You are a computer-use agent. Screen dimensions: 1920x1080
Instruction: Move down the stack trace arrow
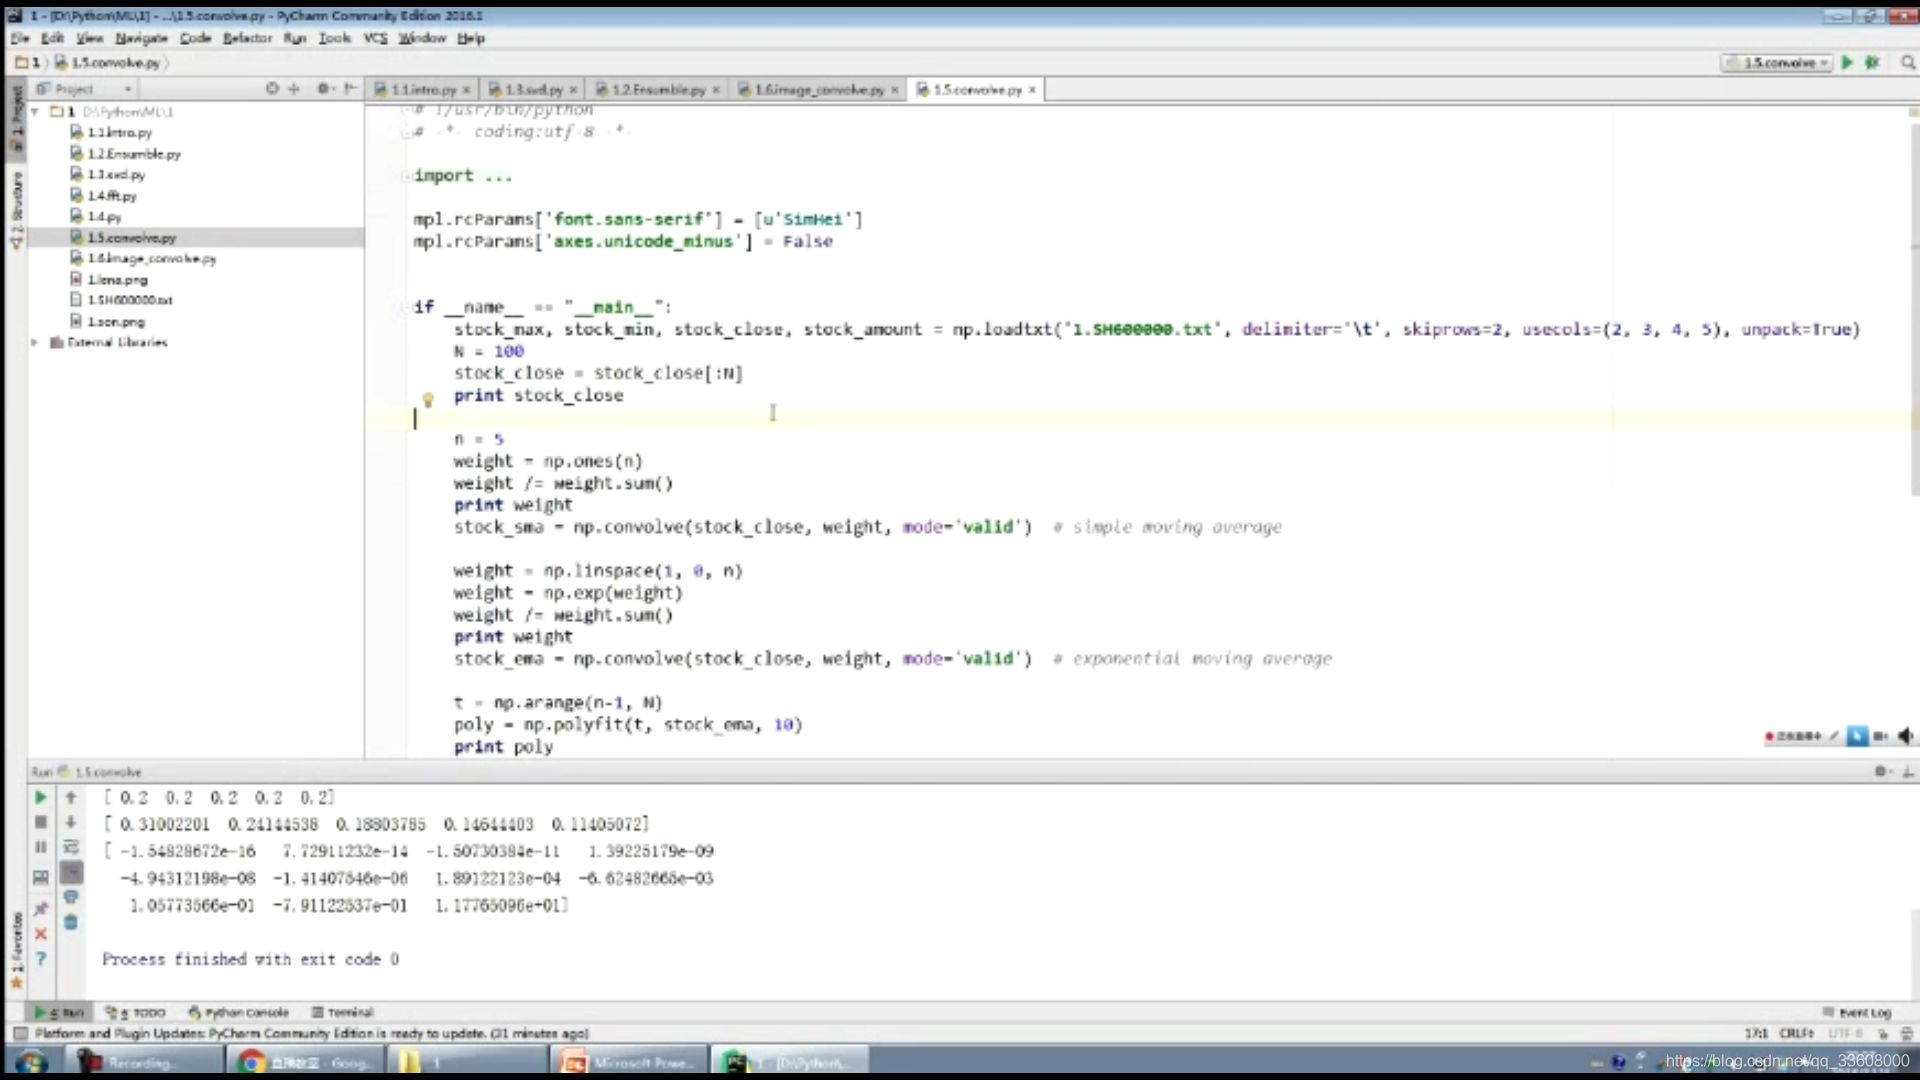pyautogui.click(x=70, y=822)
